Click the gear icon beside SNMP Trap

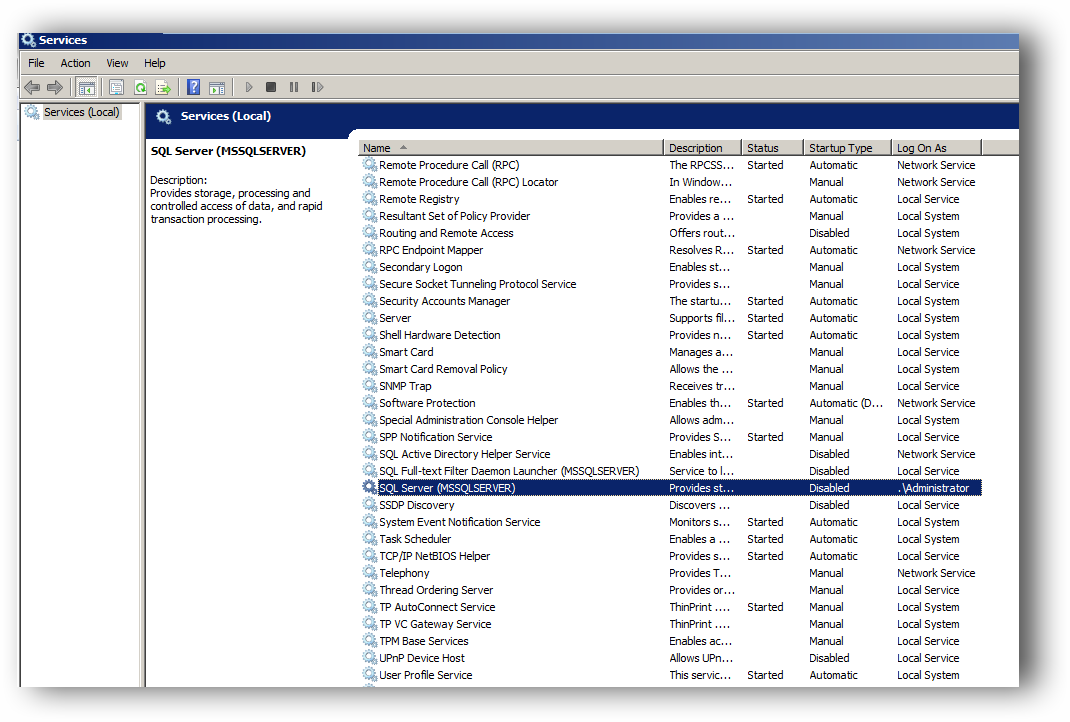tap(369, 386)
